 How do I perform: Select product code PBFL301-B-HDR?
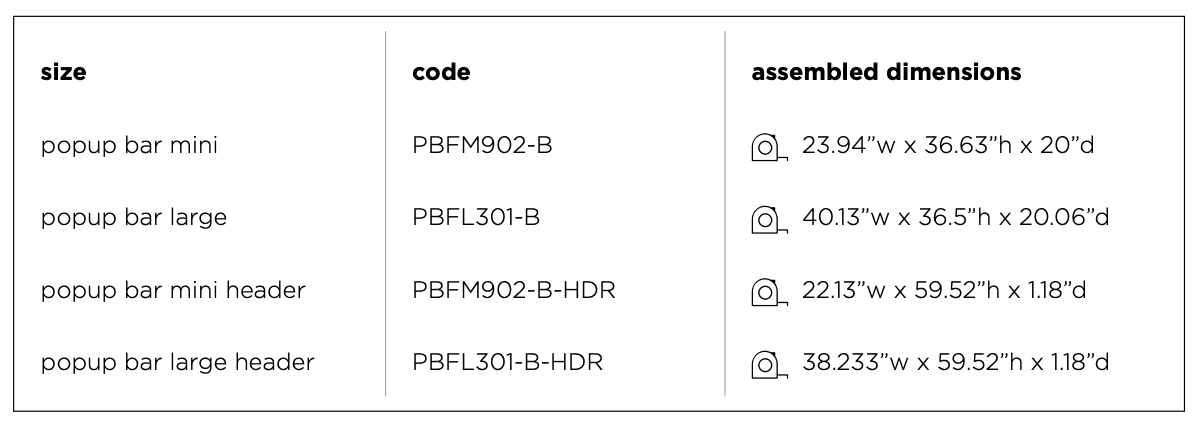[x=507, y=362]
